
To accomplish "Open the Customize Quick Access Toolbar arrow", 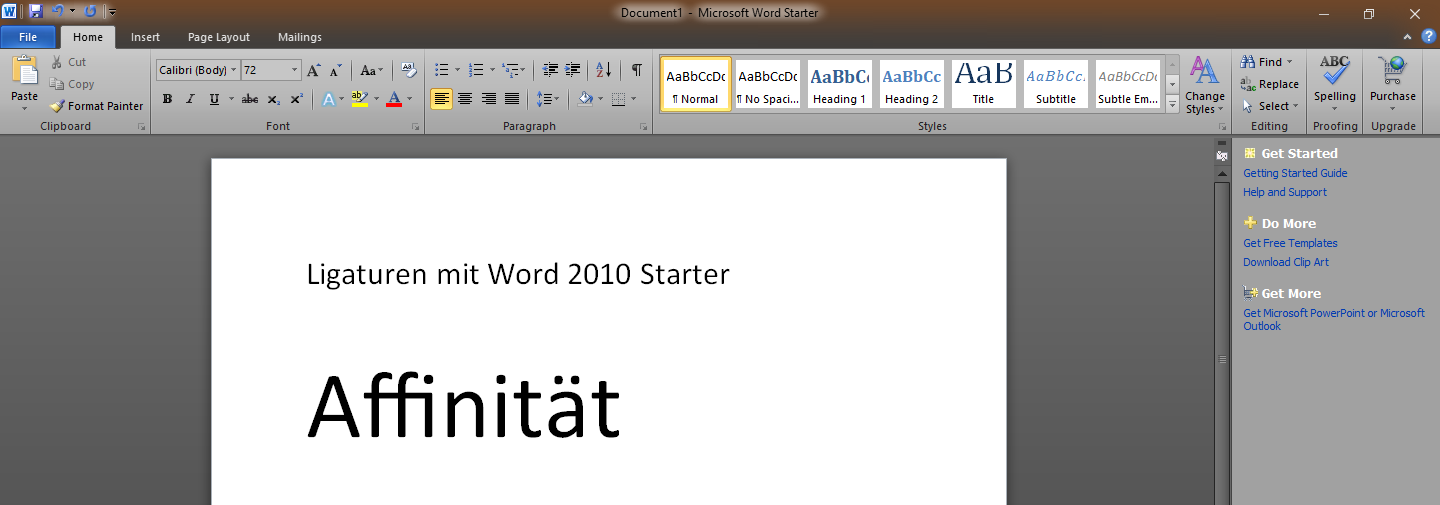I will click(112, 12).
